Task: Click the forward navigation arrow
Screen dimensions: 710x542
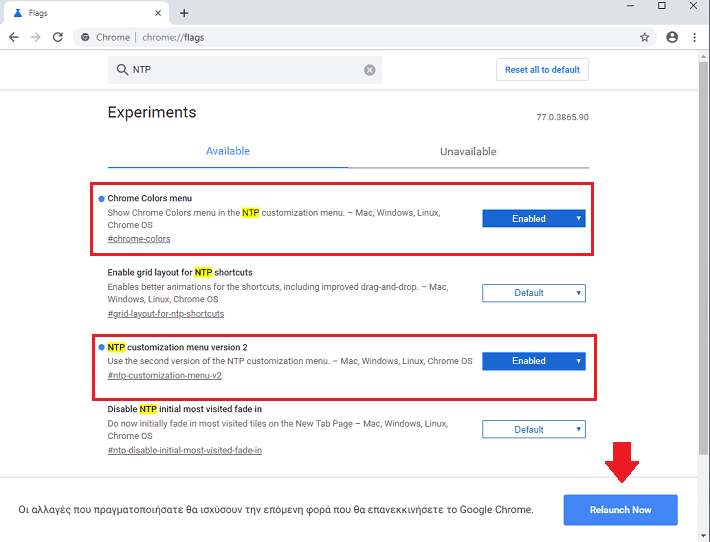Action: click(x=36, y=37)
